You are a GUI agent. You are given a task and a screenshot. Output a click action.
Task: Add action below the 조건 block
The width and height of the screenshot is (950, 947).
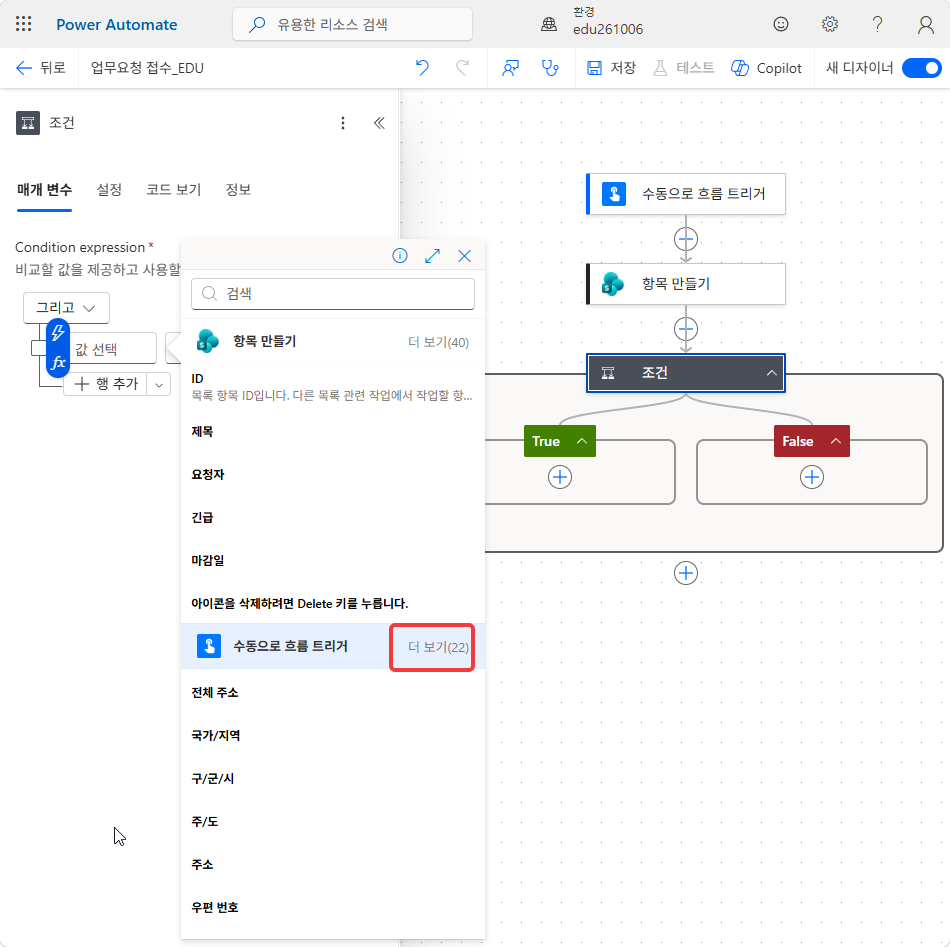686,573
